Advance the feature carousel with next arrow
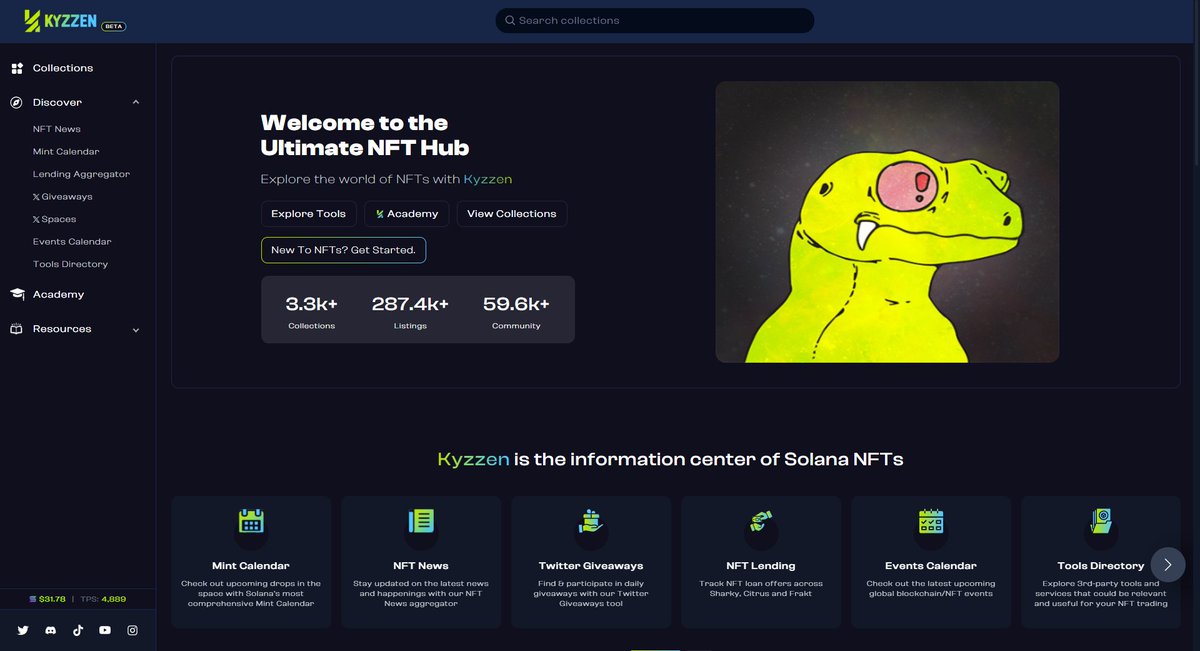The width and height of the screenshot is (1200, 651). [1168, 565]
